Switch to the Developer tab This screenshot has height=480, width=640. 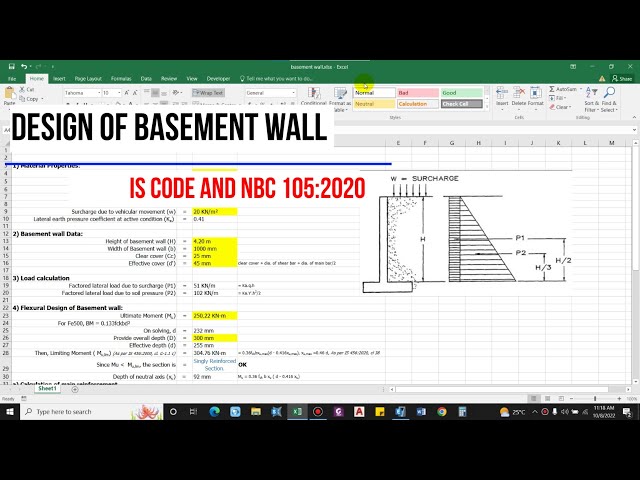pyautogui.click(x=218, y=79)
